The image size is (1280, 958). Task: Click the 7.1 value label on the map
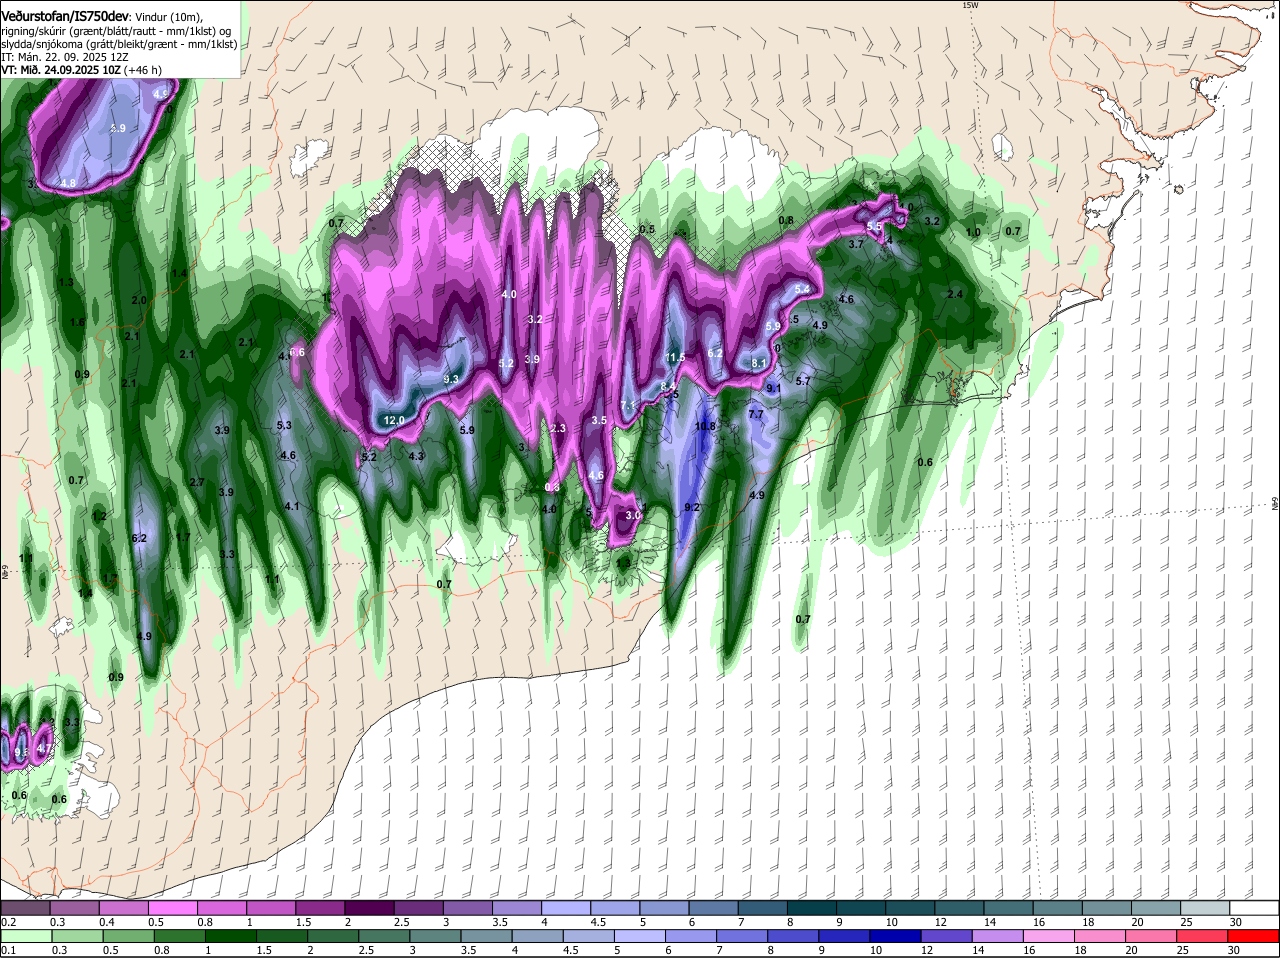(x=628, y=405)
